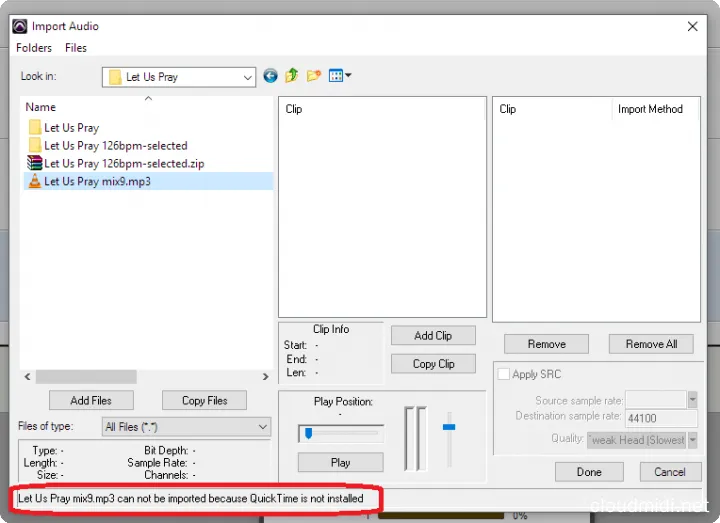Click the volume level slider handle
The image size is (720, 523).
[449, 427]
